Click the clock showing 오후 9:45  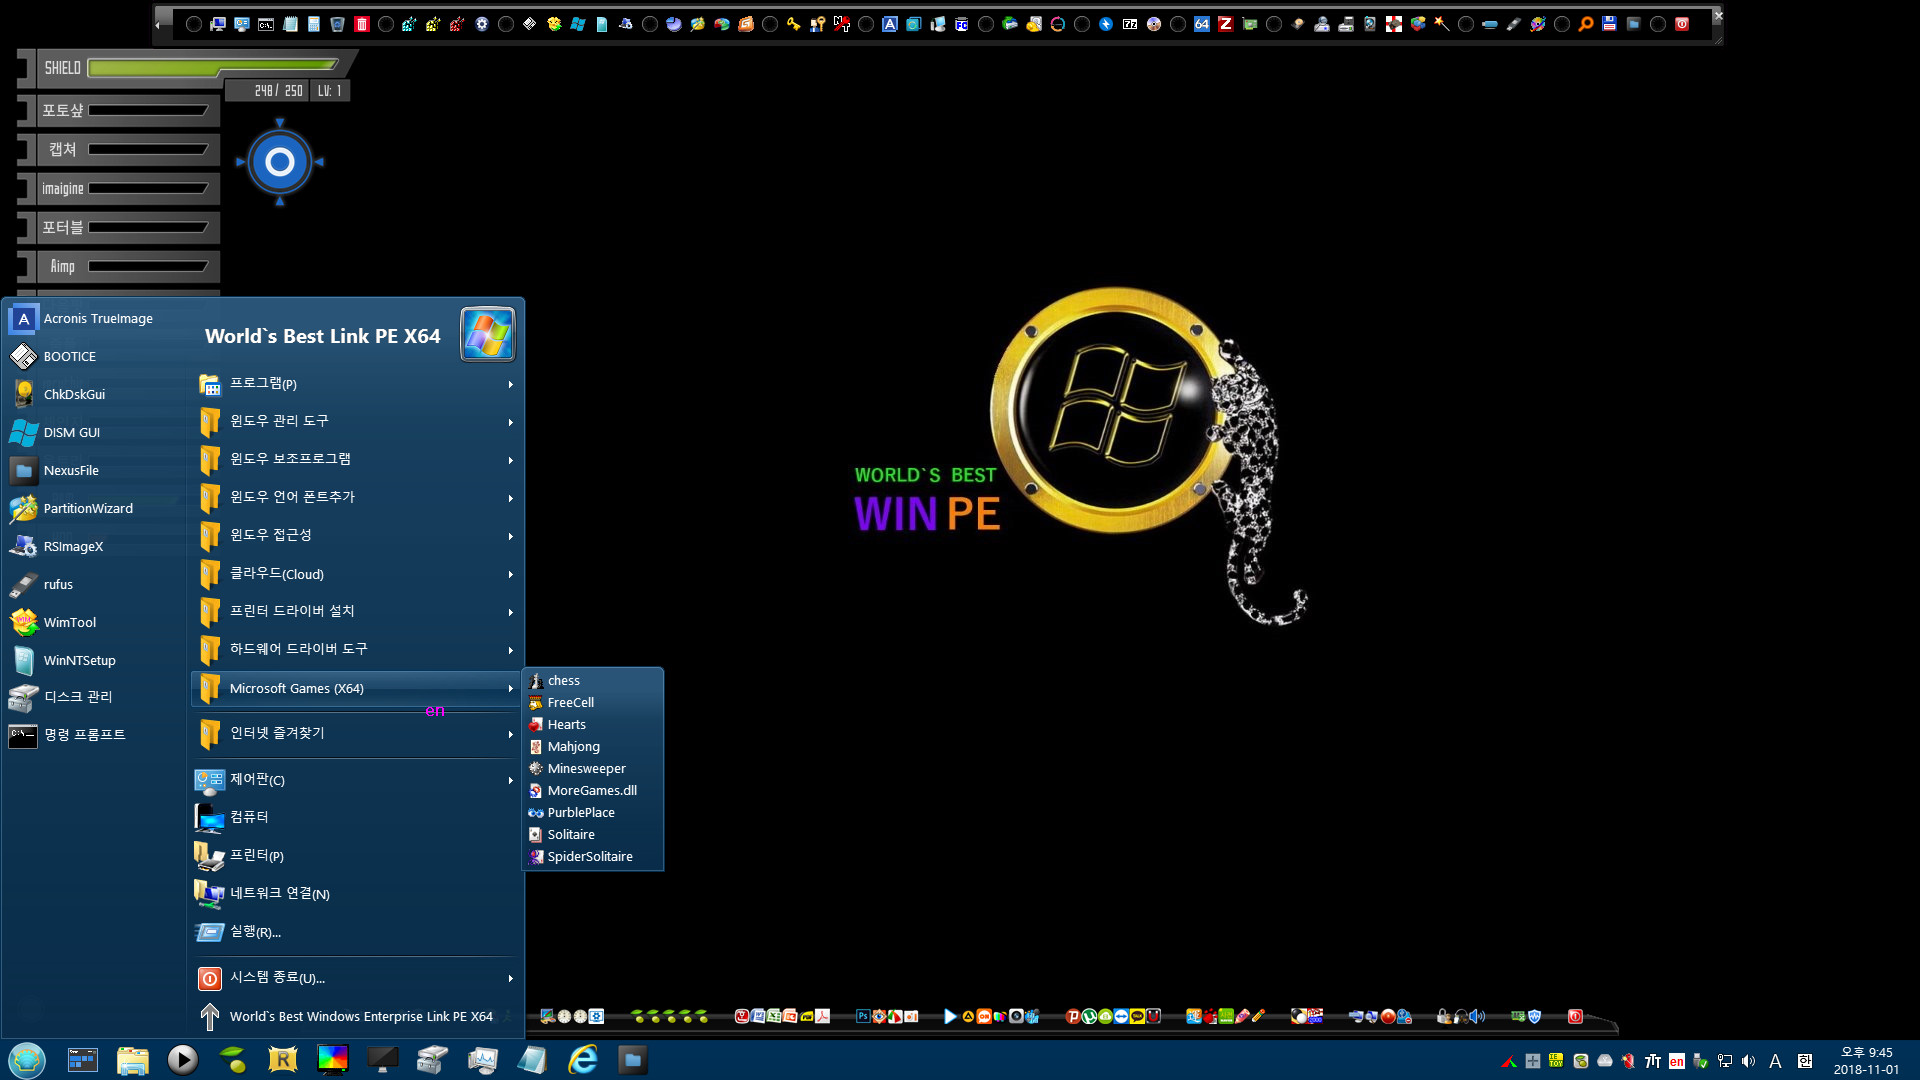tap(1866, 1060)
